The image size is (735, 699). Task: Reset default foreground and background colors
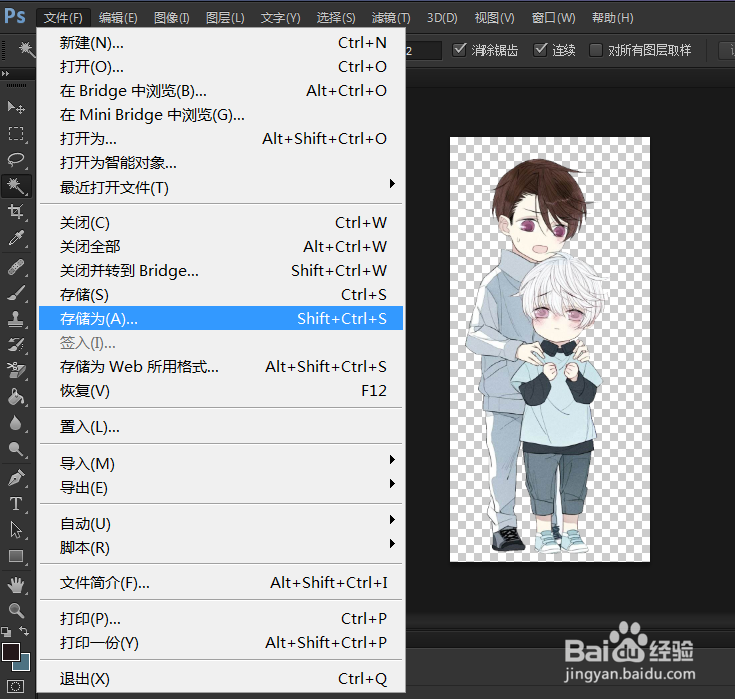[x=6, y=631]
